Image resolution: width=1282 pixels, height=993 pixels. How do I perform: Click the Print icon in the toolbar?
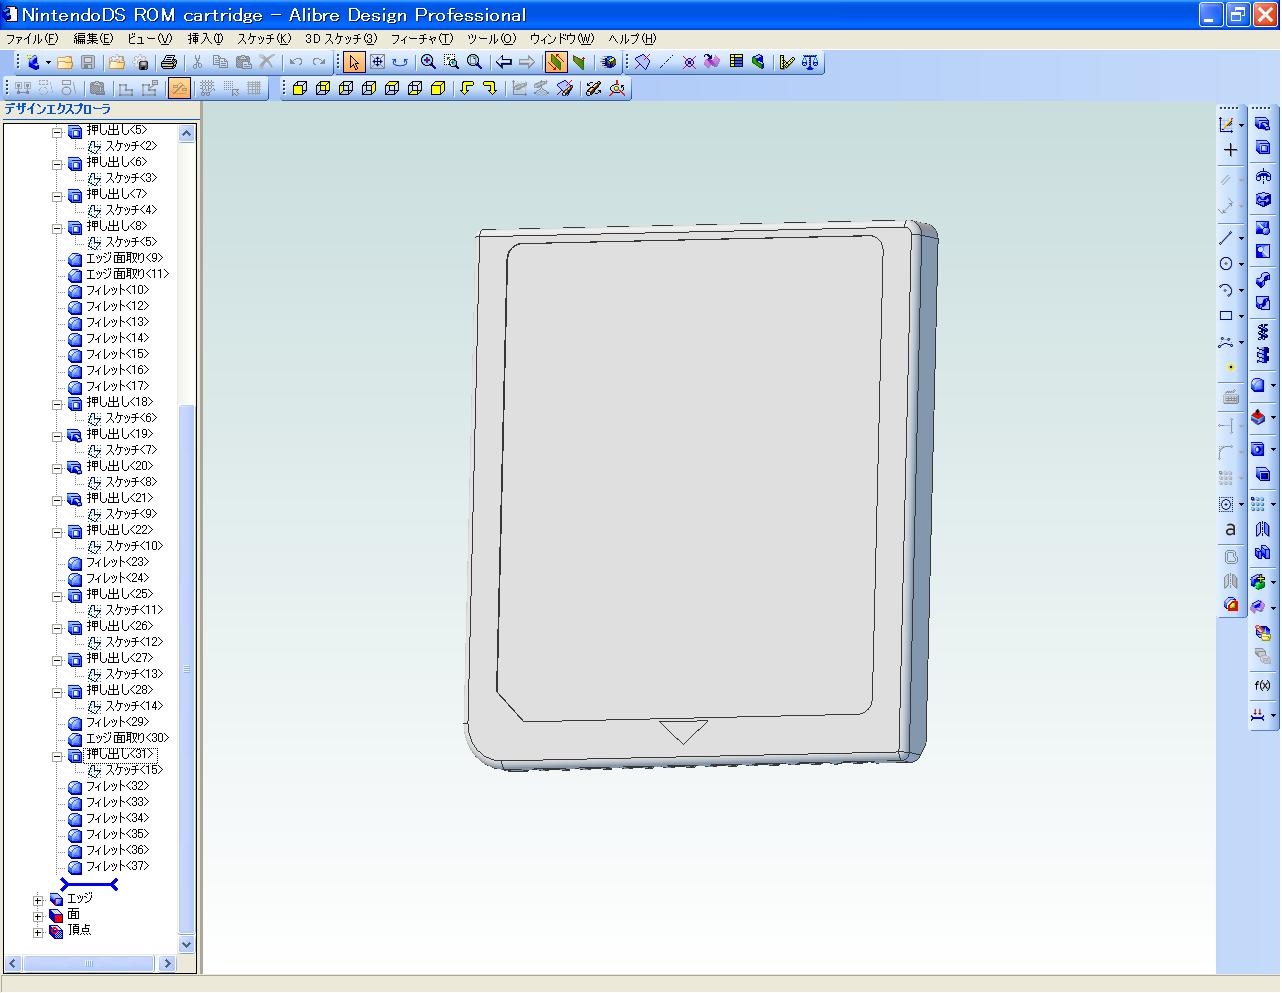[170, 61]
